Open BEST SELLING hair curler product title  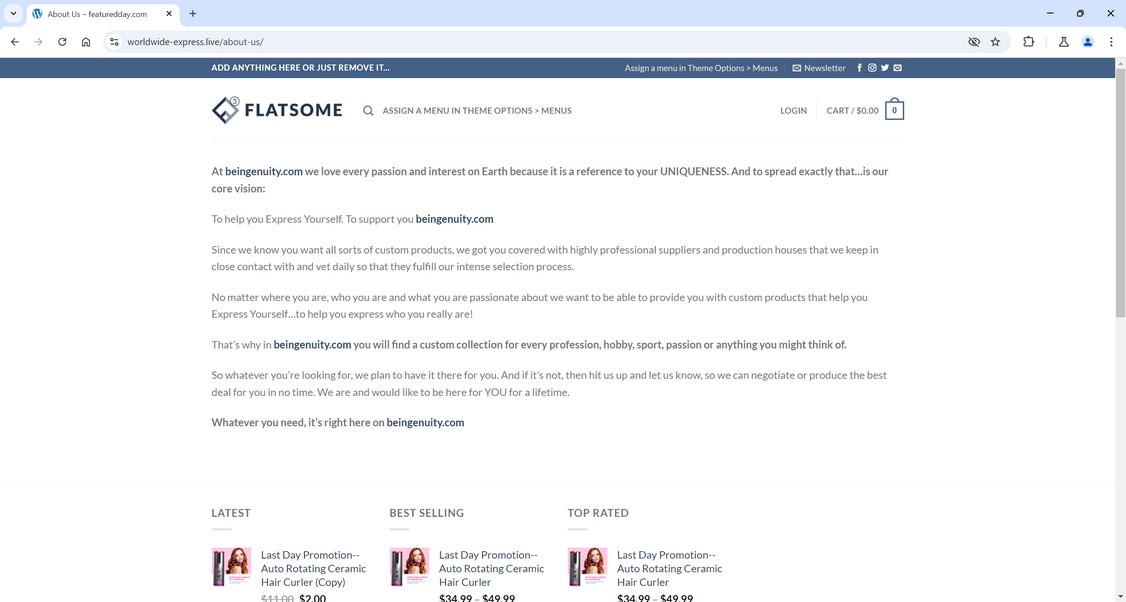tap(492, 568)
